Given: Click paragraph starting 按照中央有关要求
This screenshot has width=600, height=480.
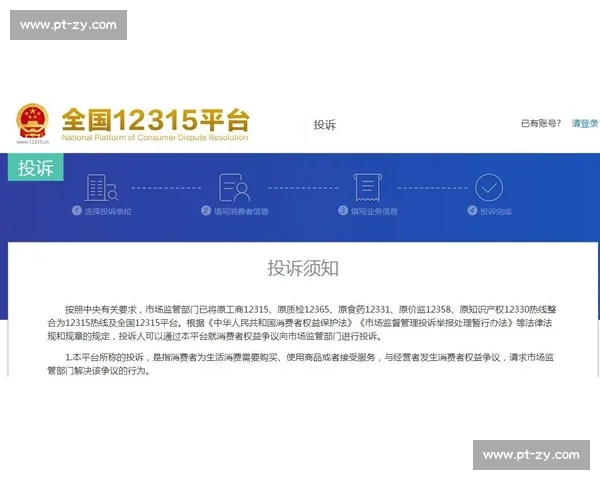Looking at the screenshot, I should (301, 323).
